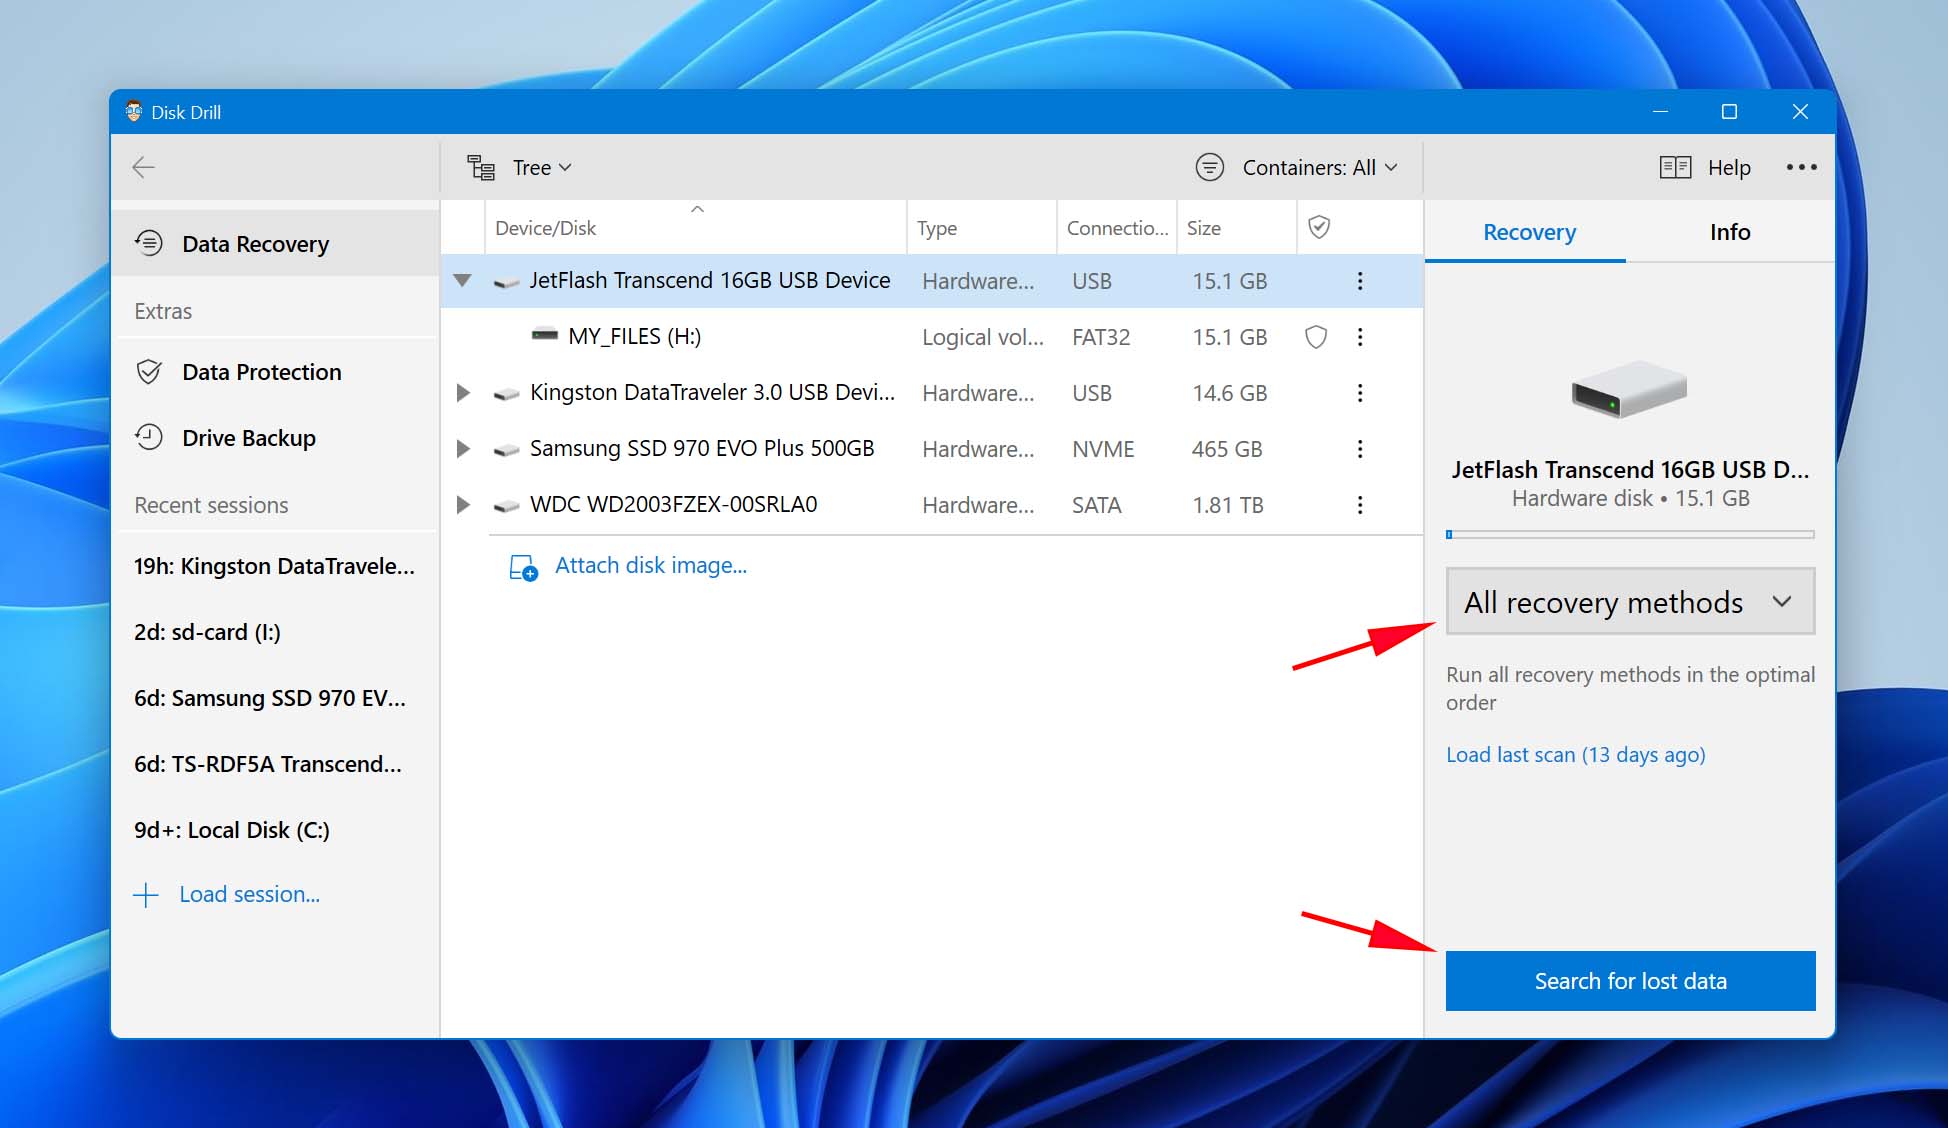The height and width of the screenshot is (1128, 1948).
Task: Click the plus icon beside Load session
Action: [146, 895]
